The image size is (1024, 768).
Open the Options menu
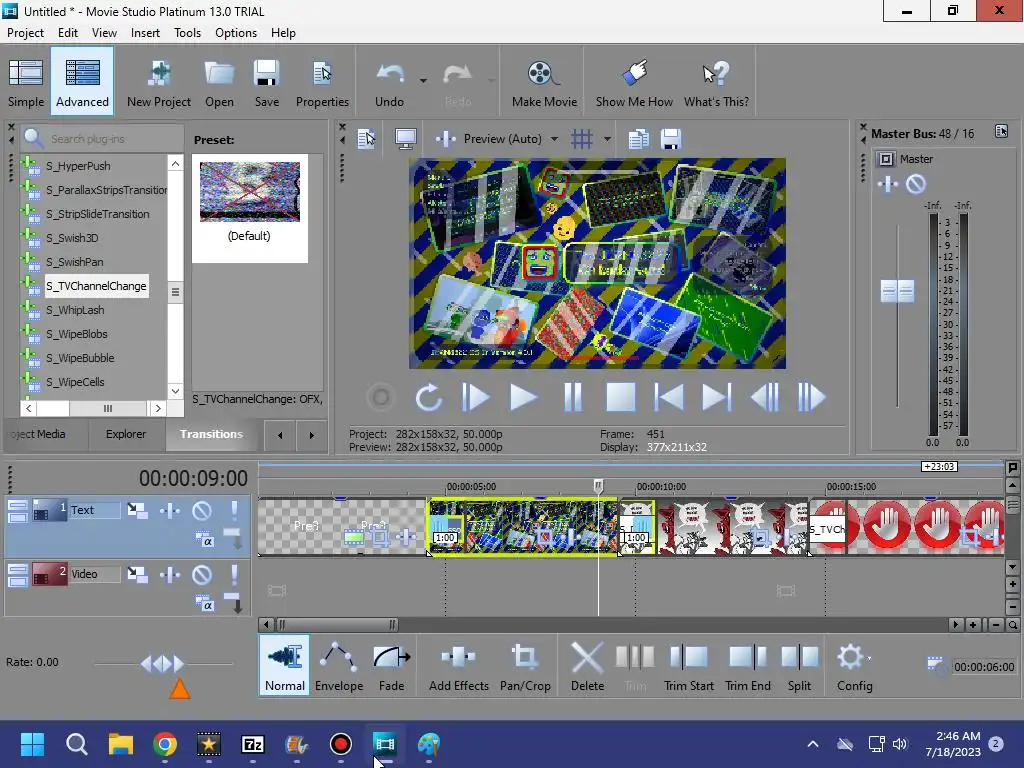click(x=236, y=33)
